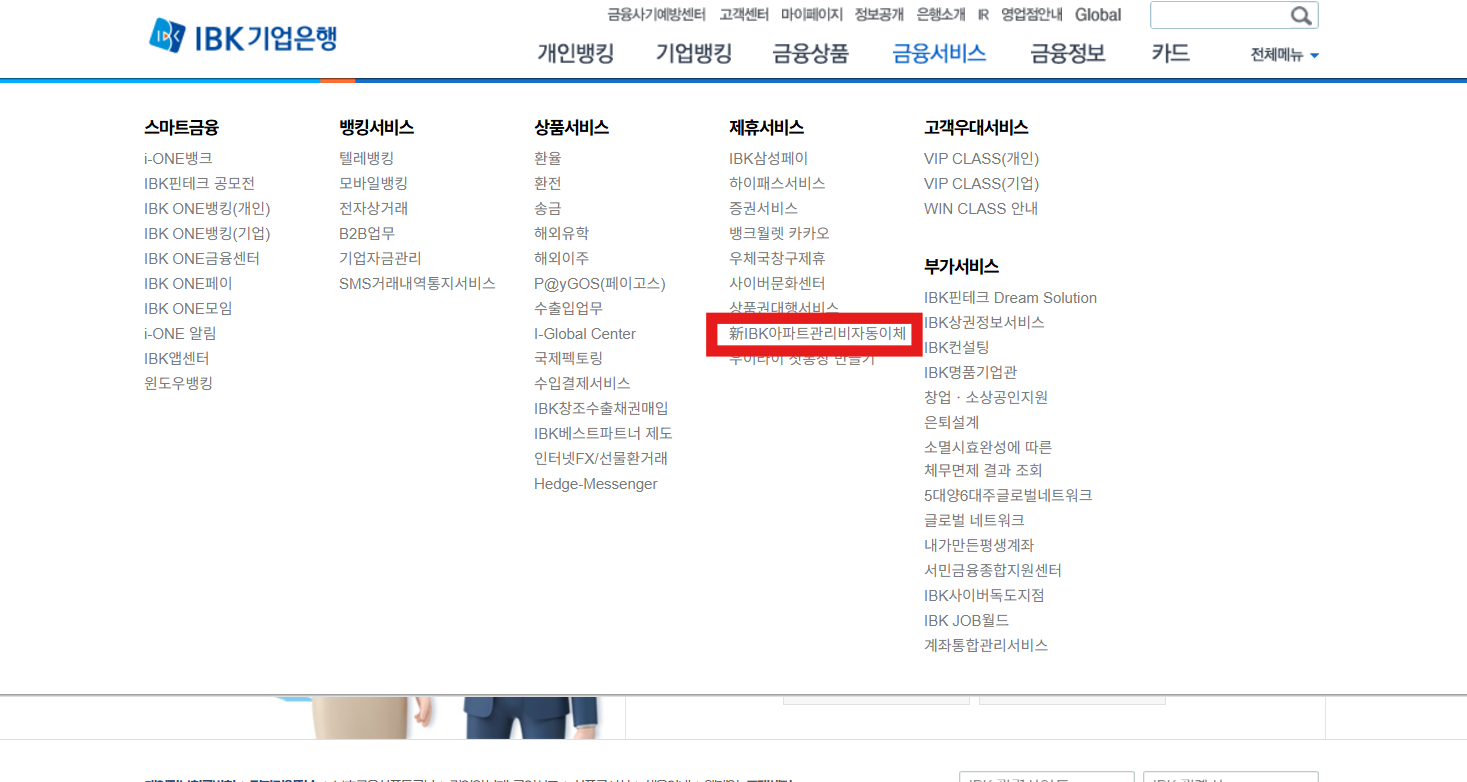Select 은퇴설계
Screen dimensions: 1467x782
click(x=952, y=422)
